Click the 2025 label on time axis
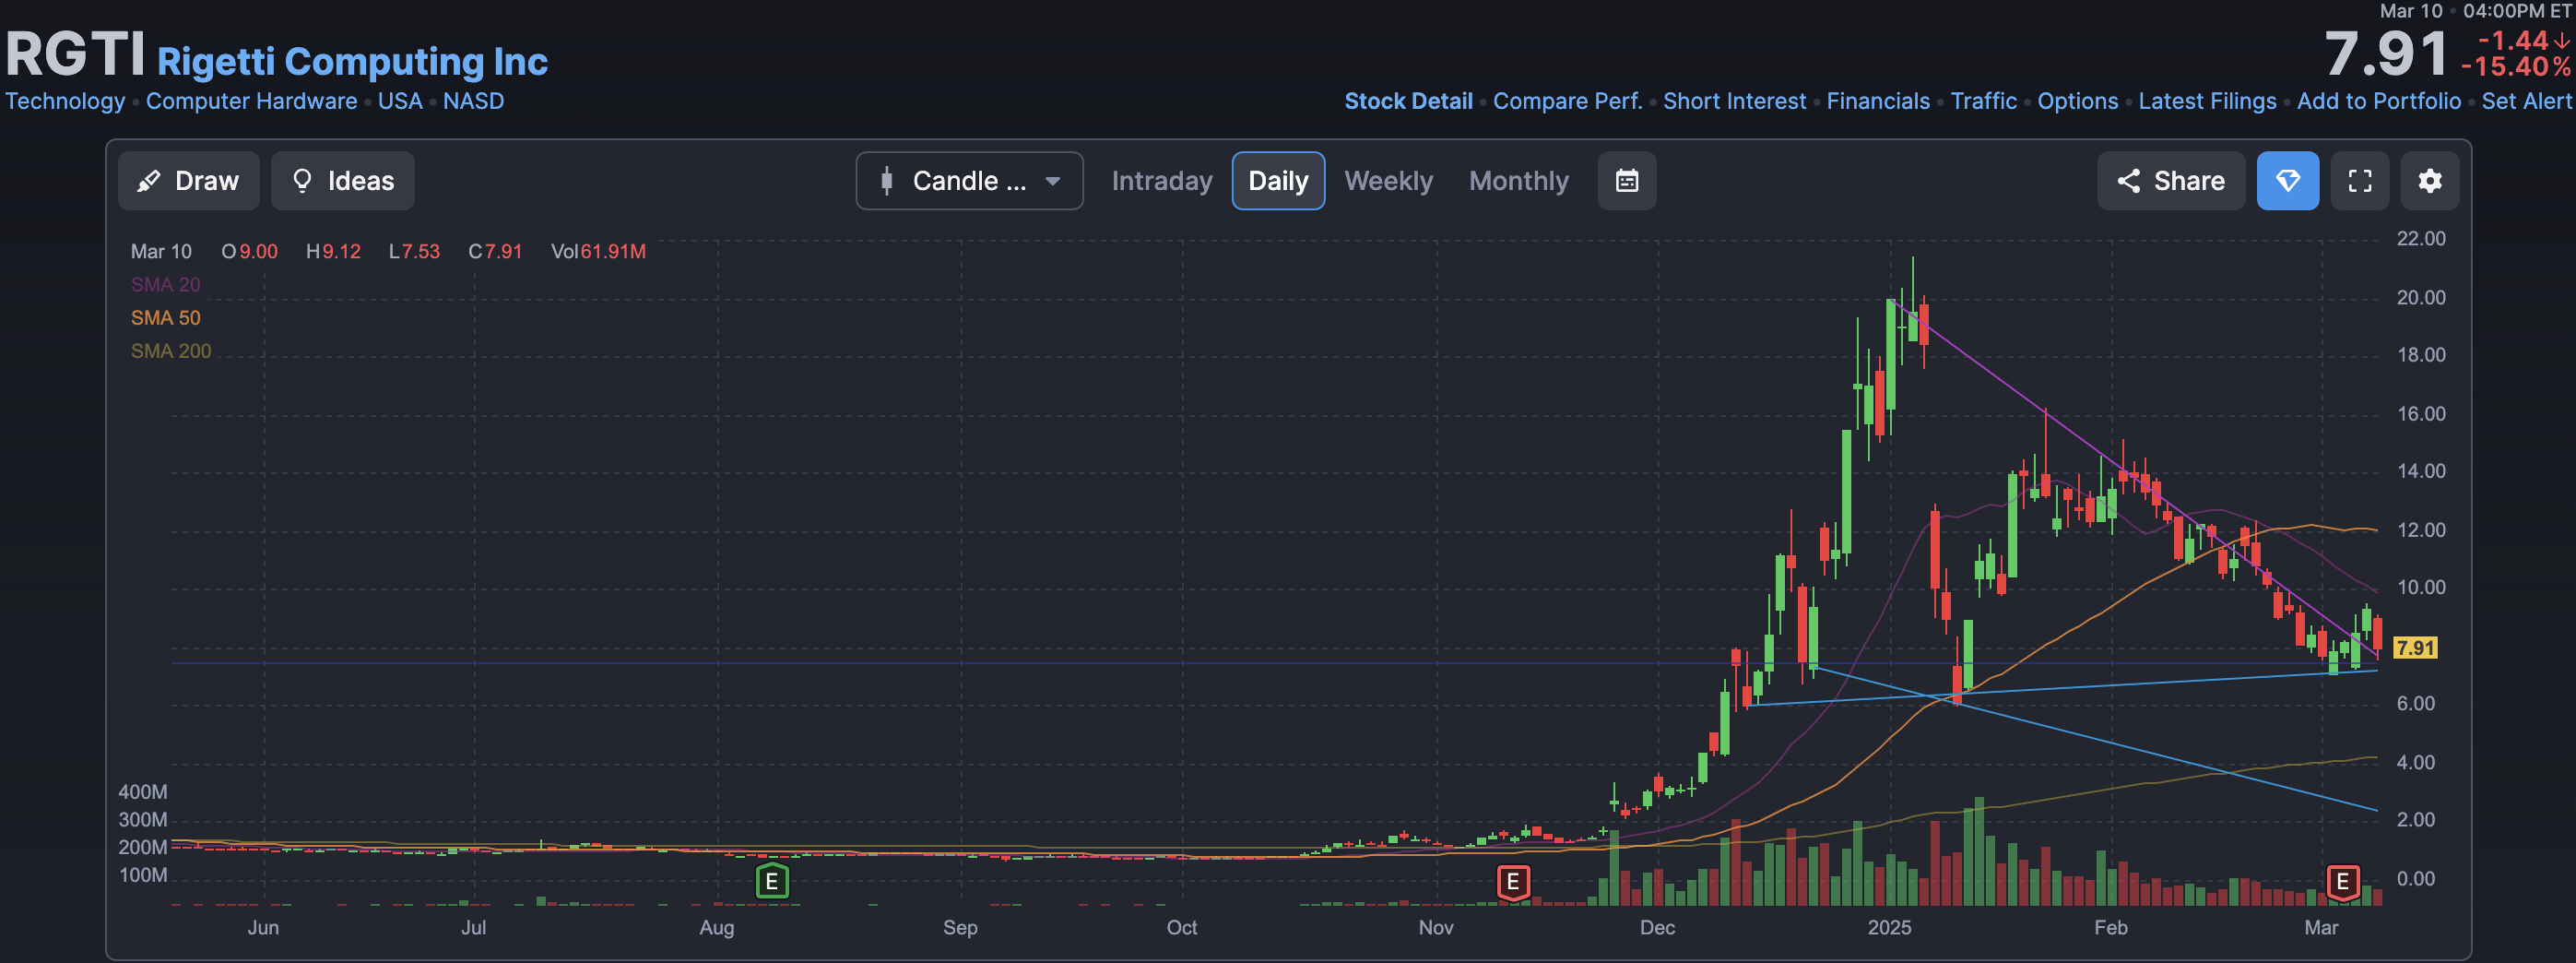The image size is (2576, 963). coord(1889,928)
